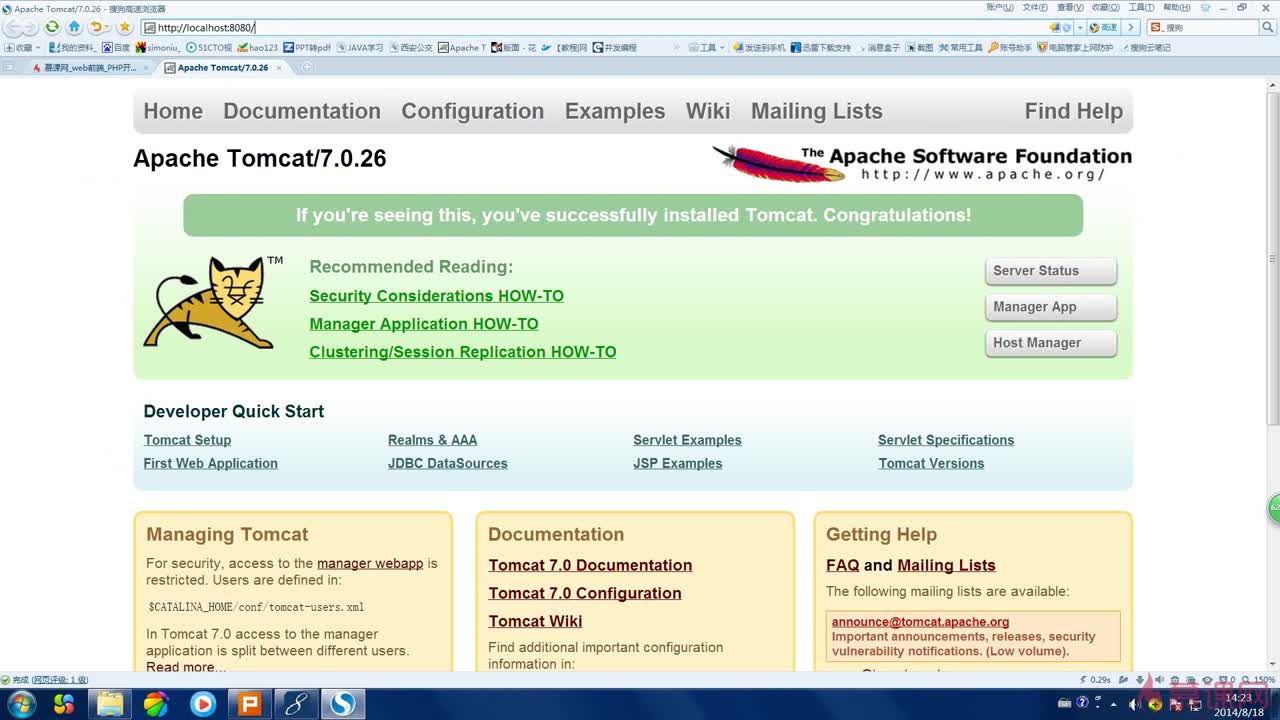Click the browser back arrow button
The width and height of the screenshot is (1280, 720).
pos(13,27)
